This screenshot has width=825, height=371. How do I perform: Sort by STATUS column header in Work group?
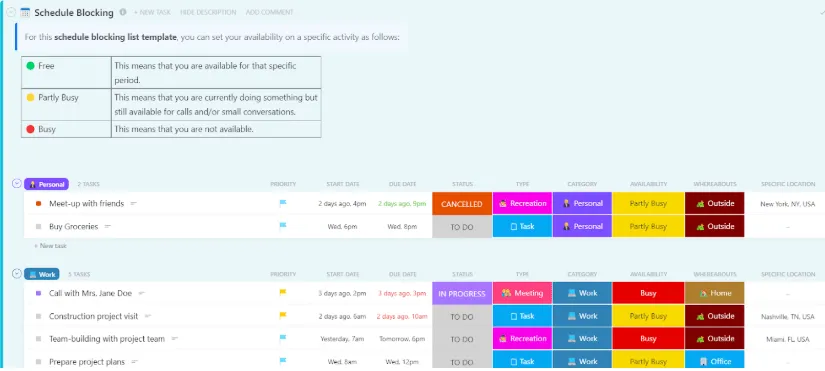[x=462, y=274]
